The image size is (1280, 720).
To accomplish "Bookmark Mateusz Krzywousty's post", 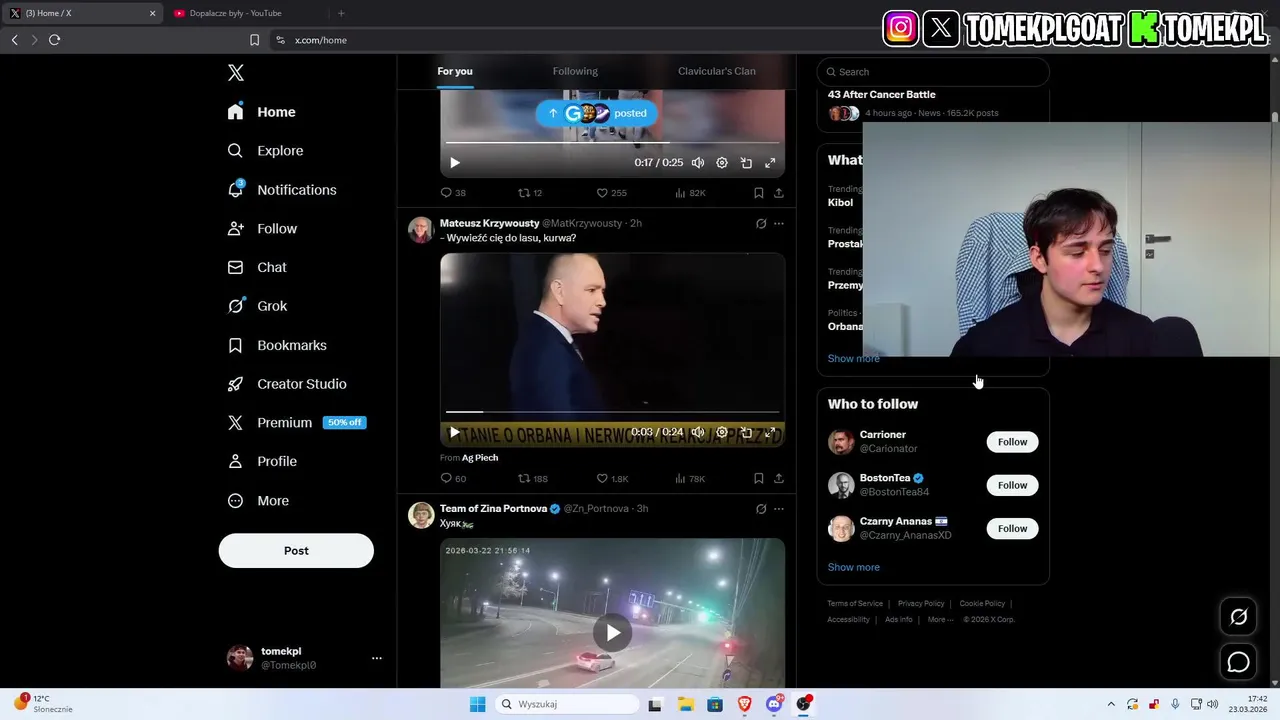I will (x=759, y=479).
